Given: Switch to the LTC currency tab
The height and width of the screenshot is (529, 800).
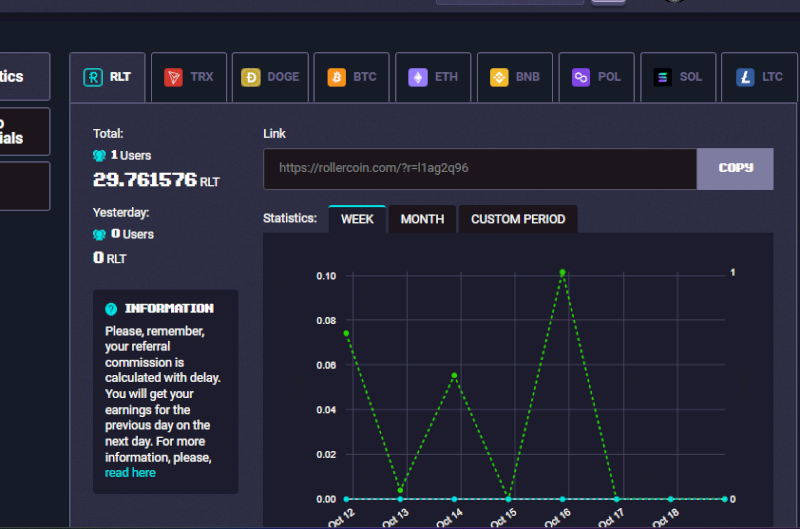Looking at the screenshot, I should (x=759, y=77).
